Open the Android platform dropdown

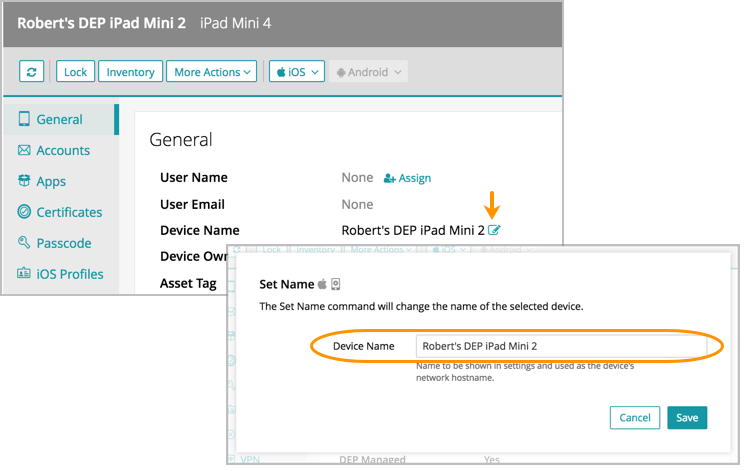pyautogui.click(x=369, y=72)
